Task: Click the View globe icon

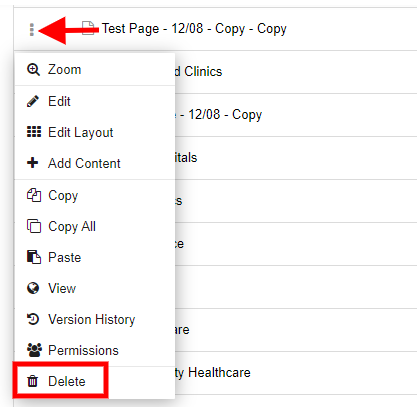Action: (x=33, y=288)
